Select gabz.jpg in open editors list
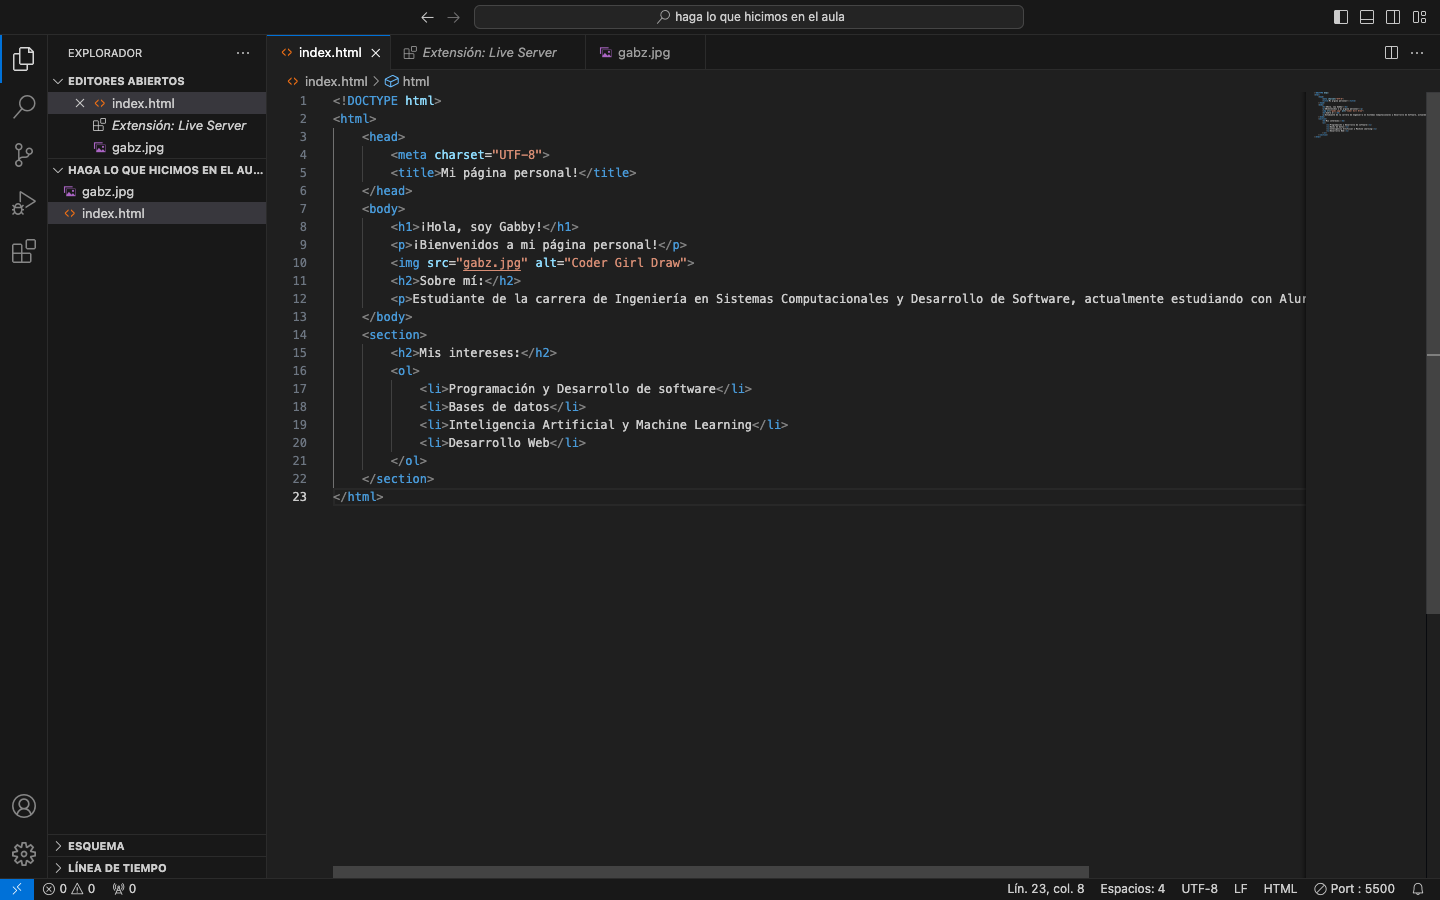Viewport: 1440px width, 900px height. 157,147
